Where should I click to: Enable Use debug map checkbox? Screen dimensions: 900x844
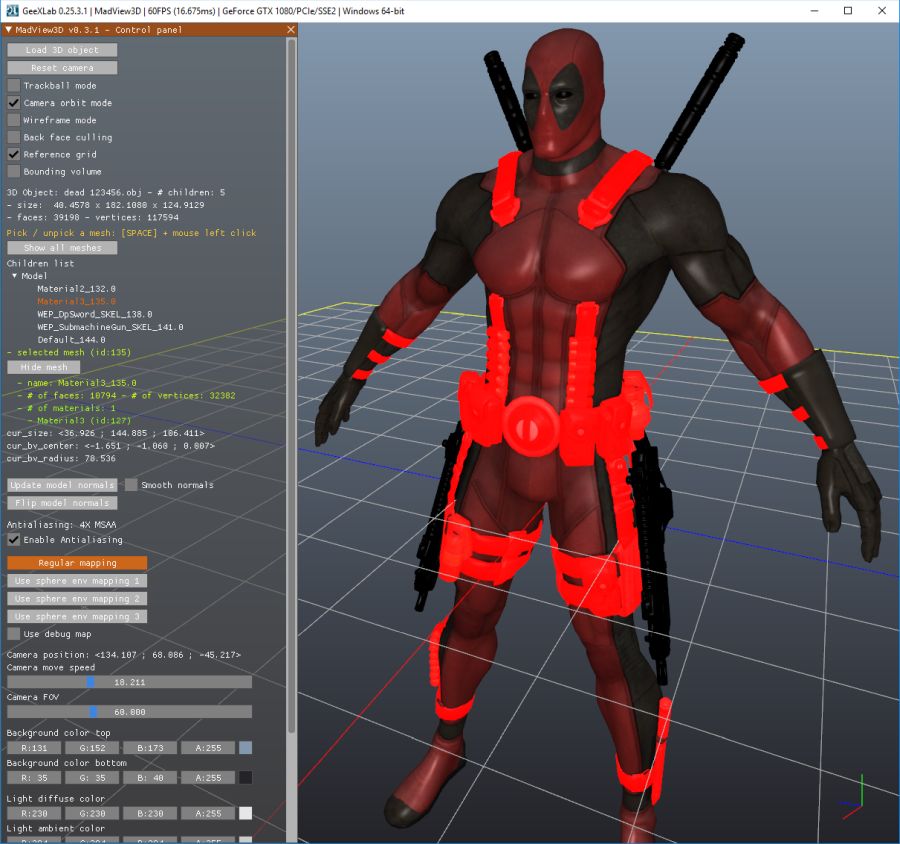tap(14, 634)
